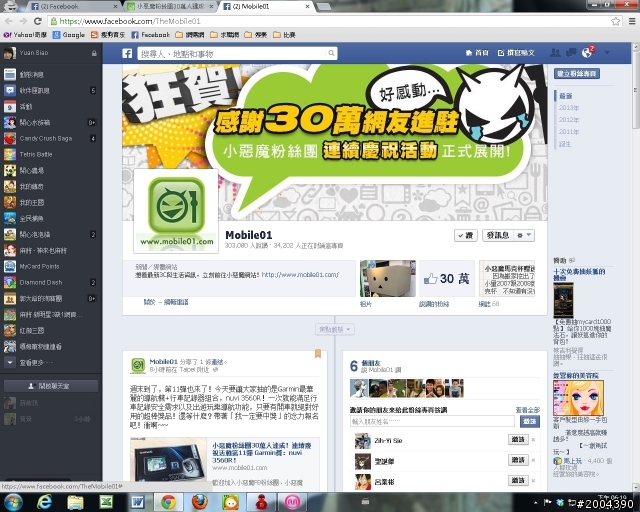
Task: Open the Garmin nuvi 3560R link thumbnail
Action: (169, 460)
